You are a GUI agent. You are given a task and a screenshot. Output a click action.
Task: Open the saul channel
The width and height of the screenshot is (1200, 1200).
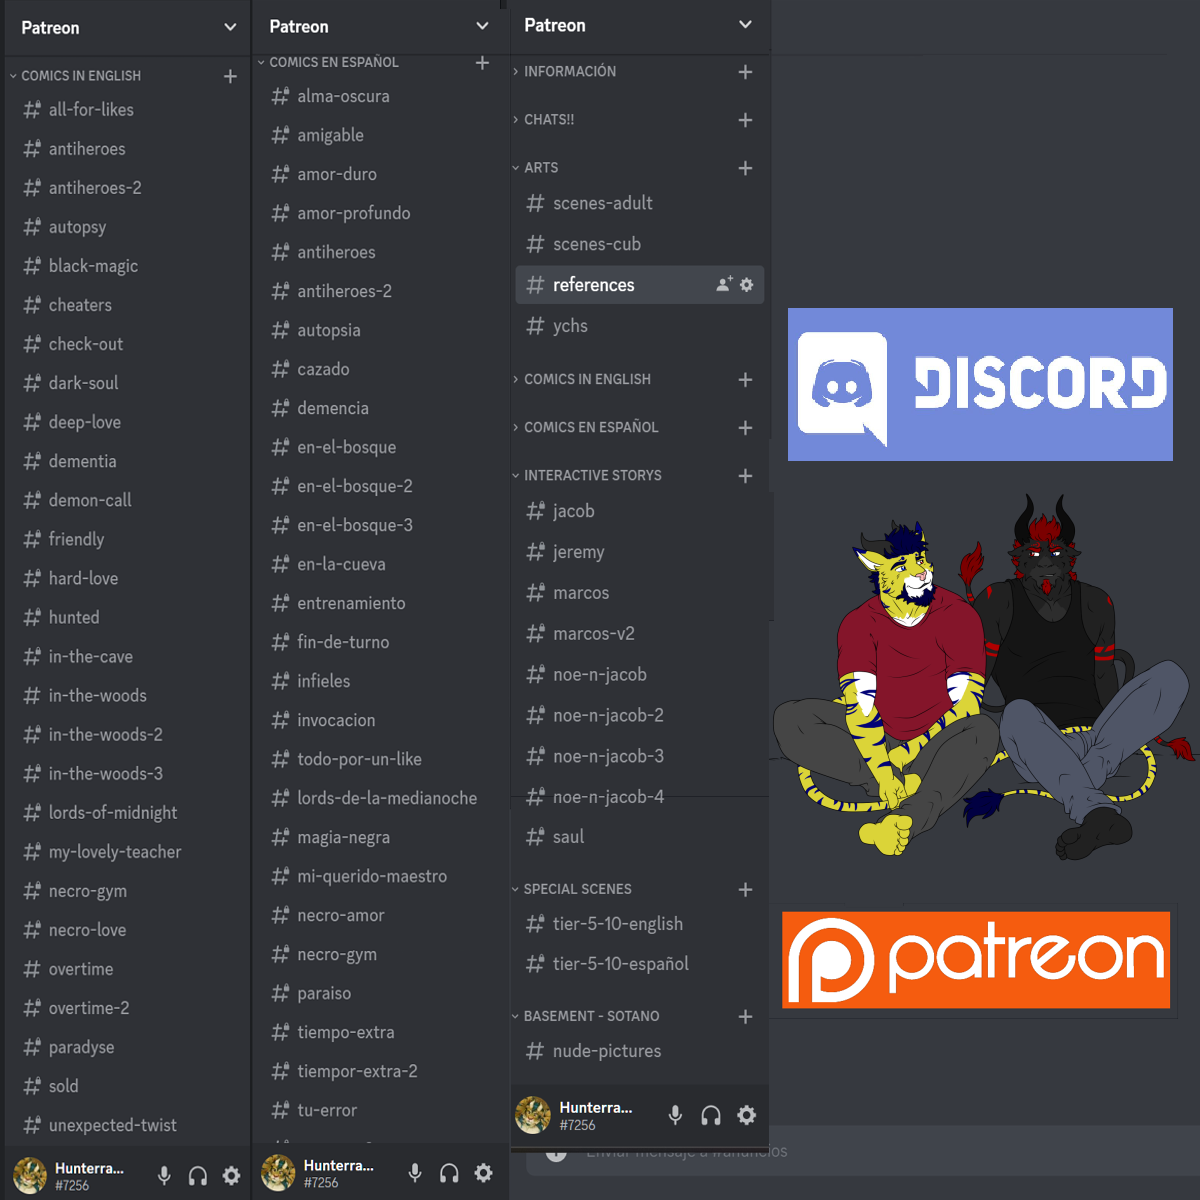tap(640, 837)
